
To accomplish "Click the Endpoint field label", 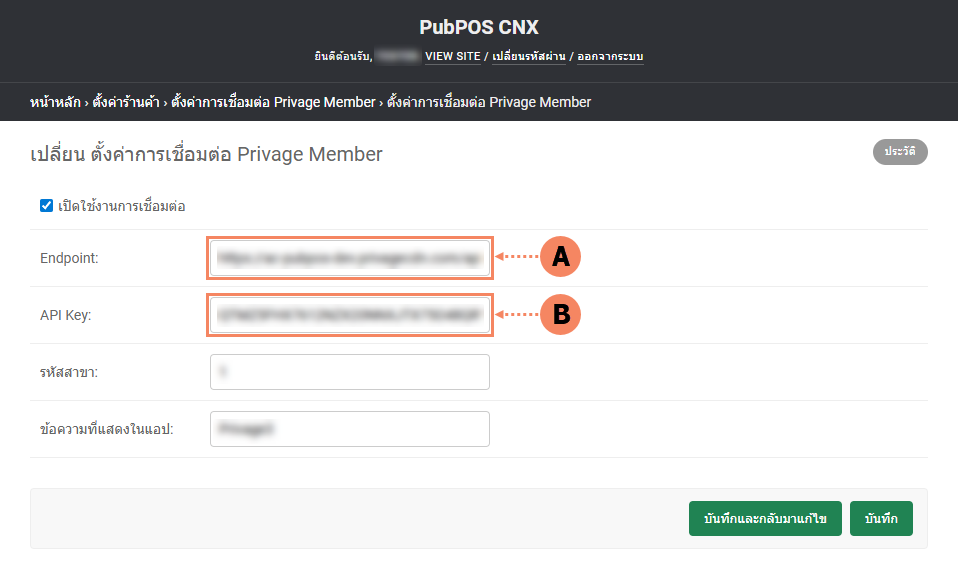I will click(x=69, y=258).
